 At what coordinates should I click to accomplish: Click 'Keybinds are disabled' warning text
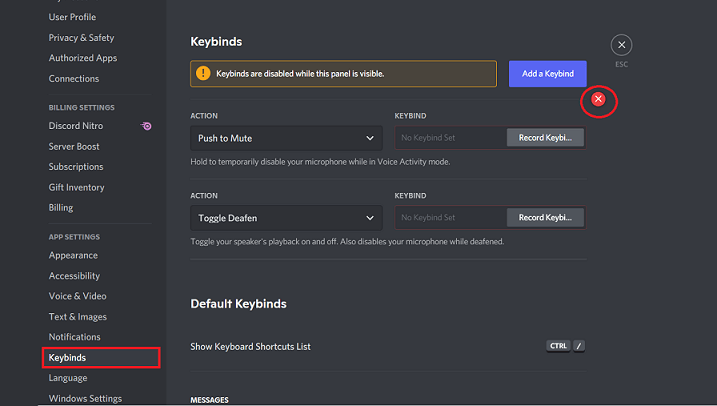(x=300, y=74)
